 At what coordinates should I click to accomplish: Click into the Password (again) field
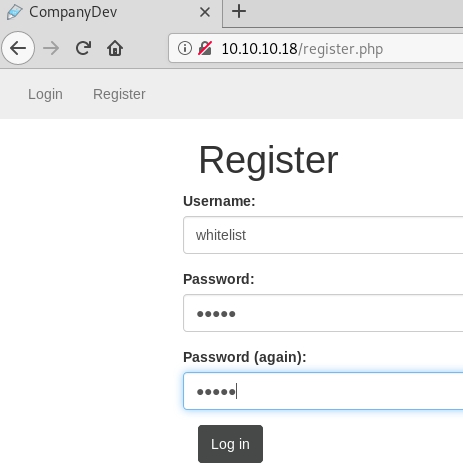323,391
